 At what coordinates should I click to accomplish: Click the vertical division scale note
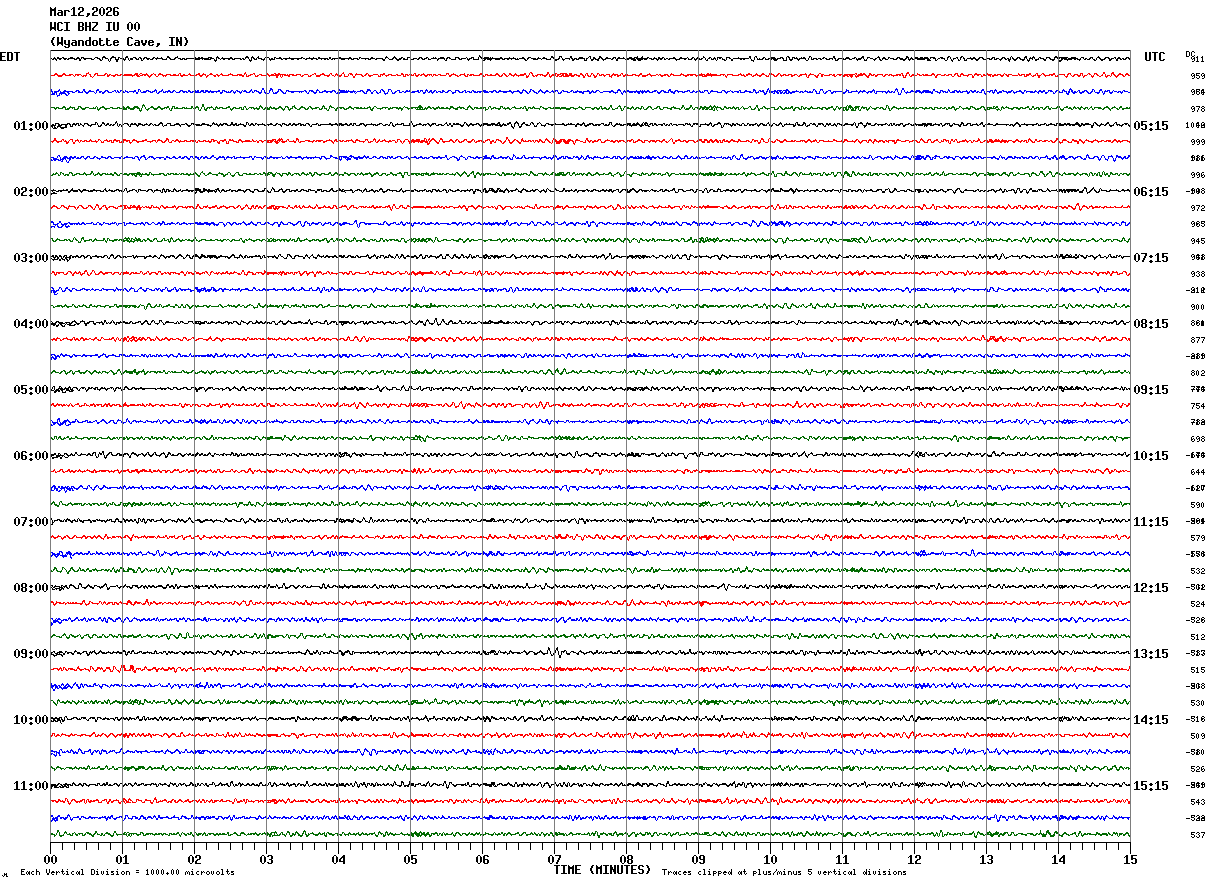pyautogui.click(x=127, y=873)
